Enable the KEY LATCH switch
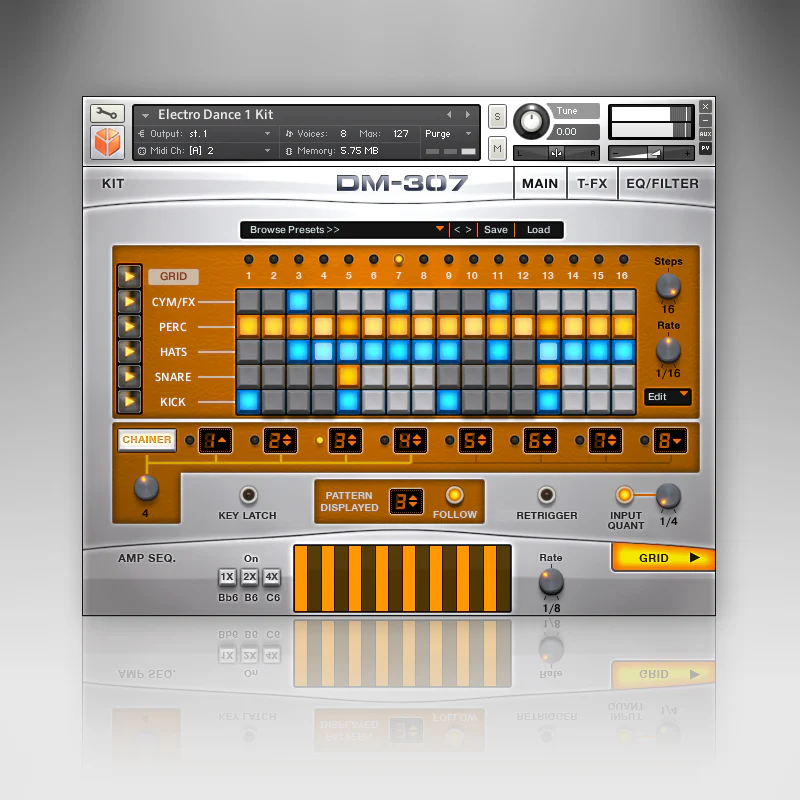This screenshot has height=800, width=800. pos(248,495)
